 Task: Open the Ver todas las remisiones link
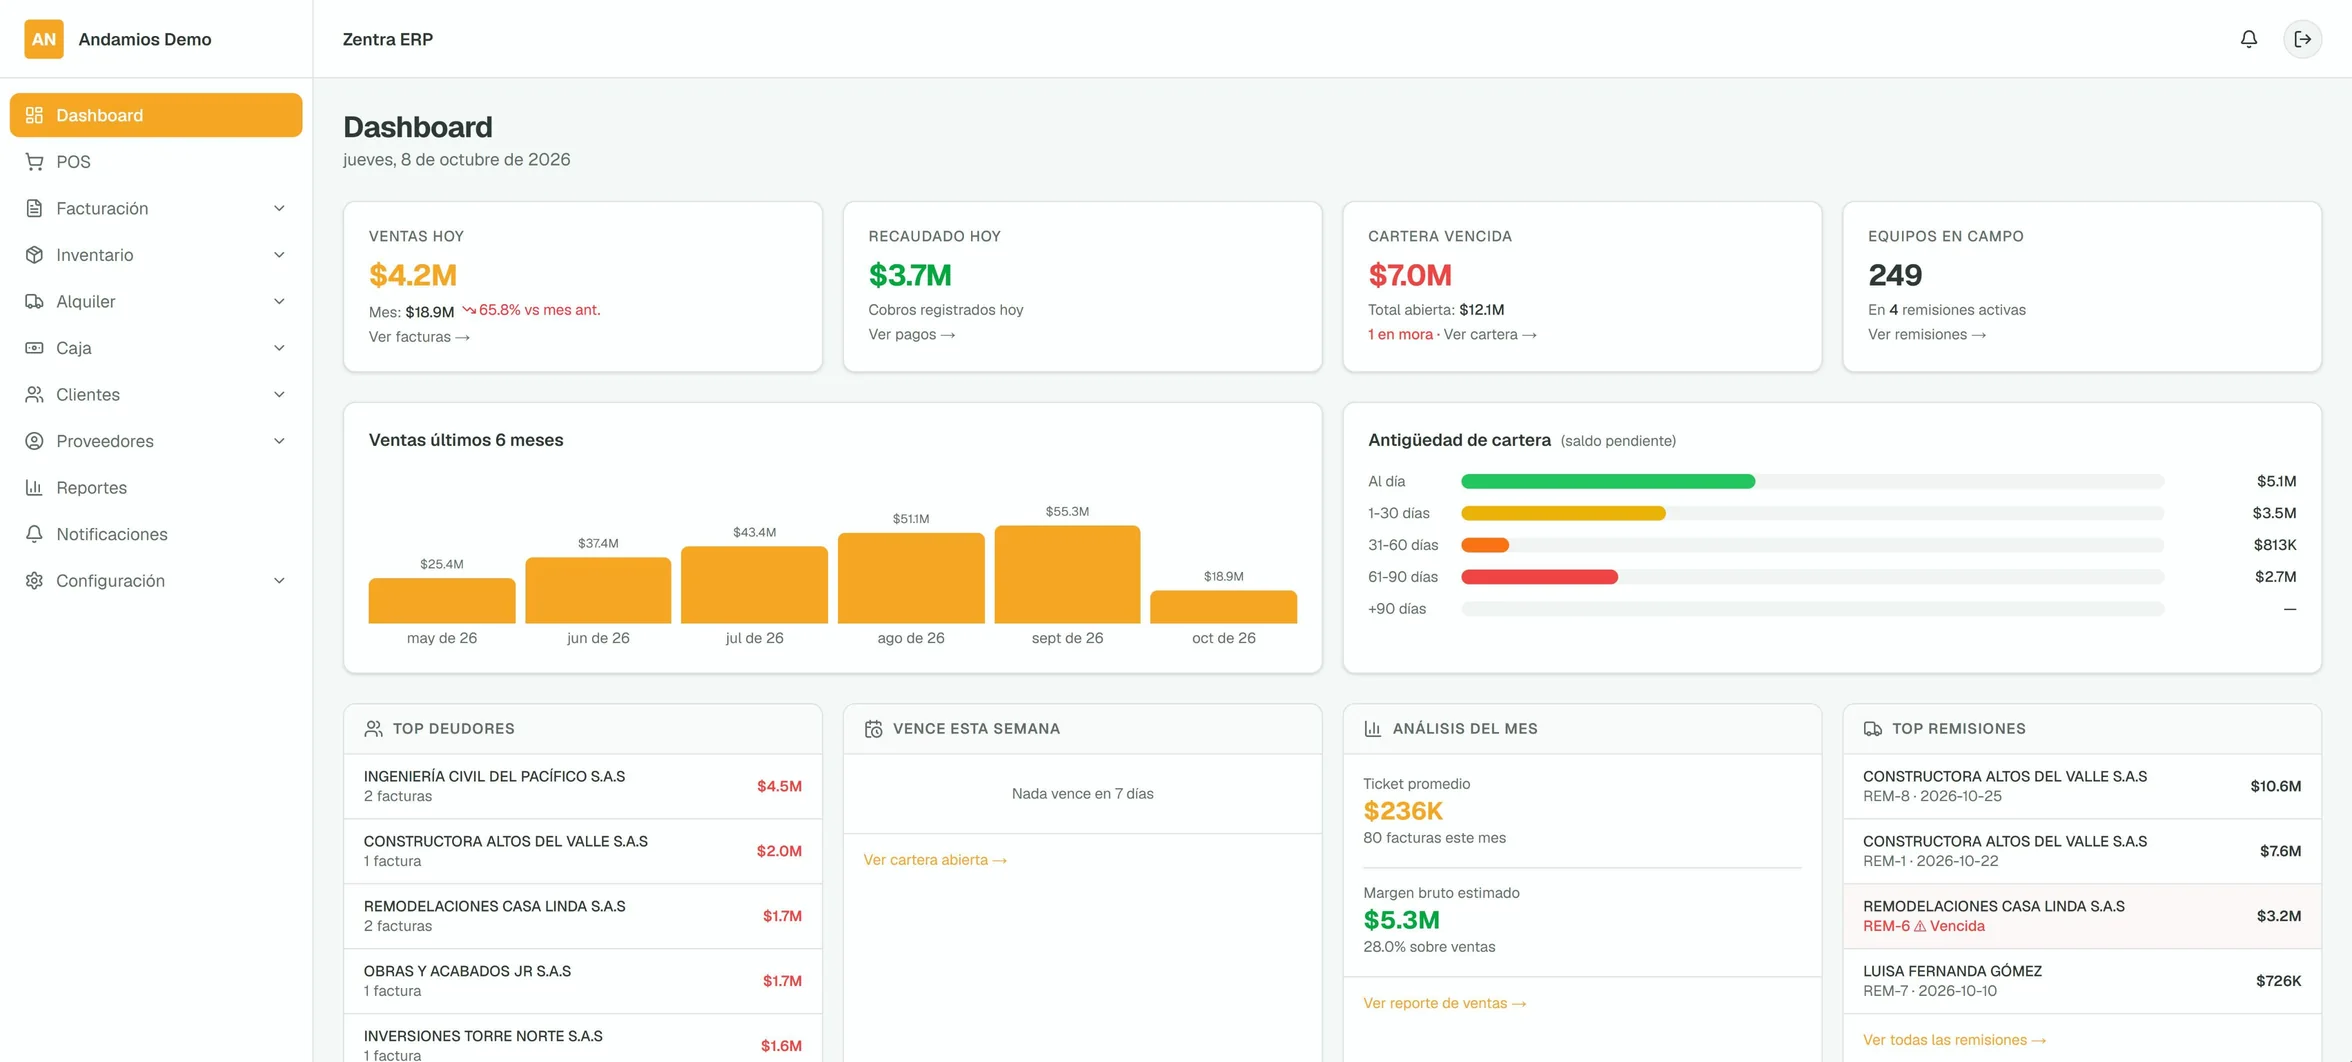click(x=1954, y=1040)
